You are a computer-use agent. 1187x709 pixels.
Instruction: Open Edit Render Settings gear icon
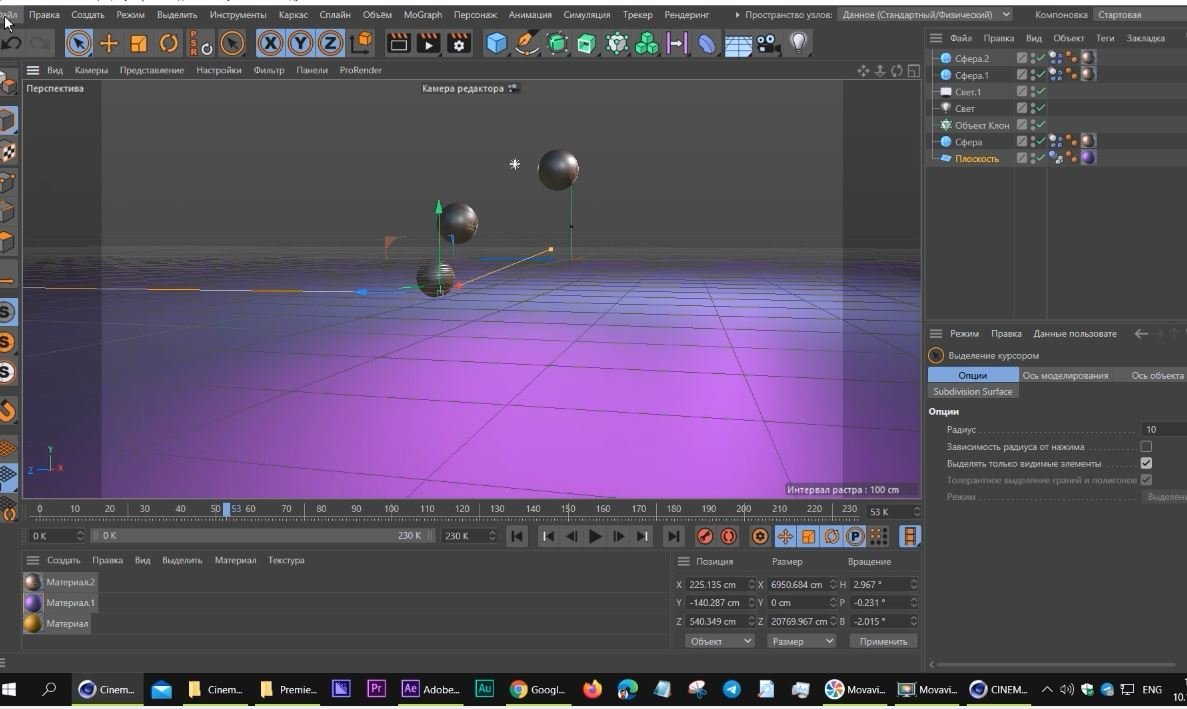458,43
